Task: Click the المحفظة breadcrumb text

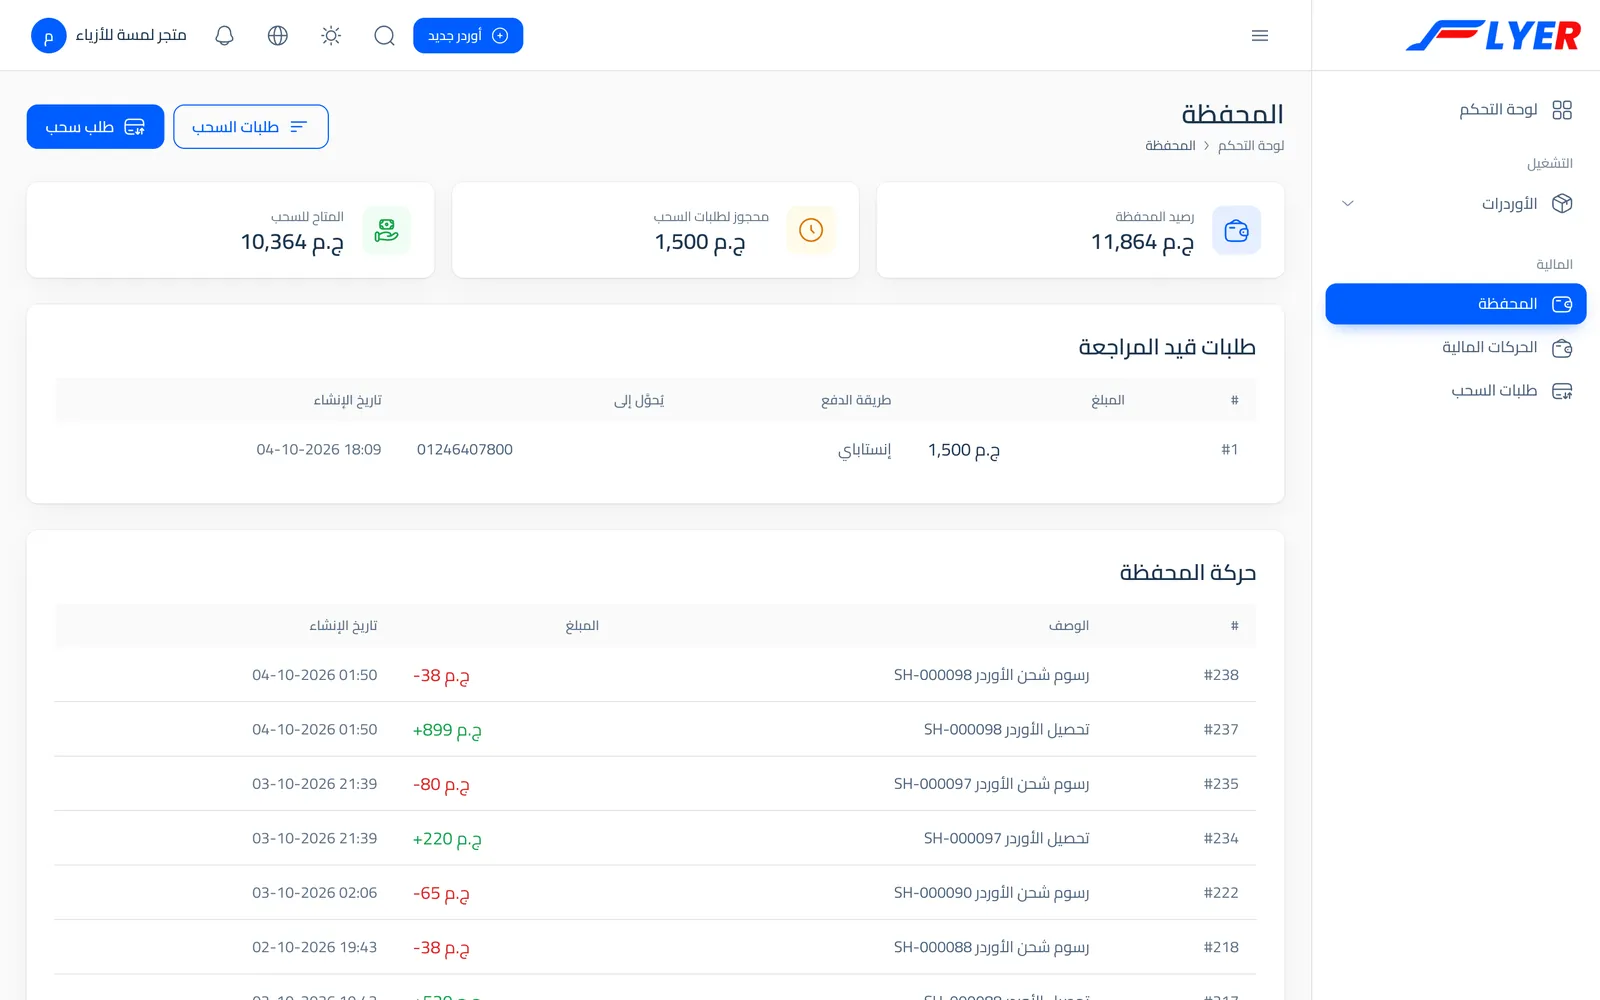Action: coord(1170,146)
